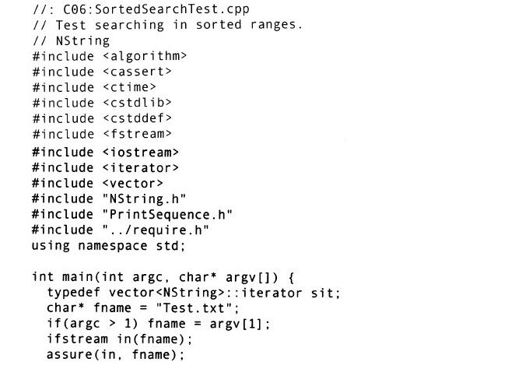Screen dimensions: 515x369
Task: Click the 'int main' function signature
Action: [x=163, y=277]
